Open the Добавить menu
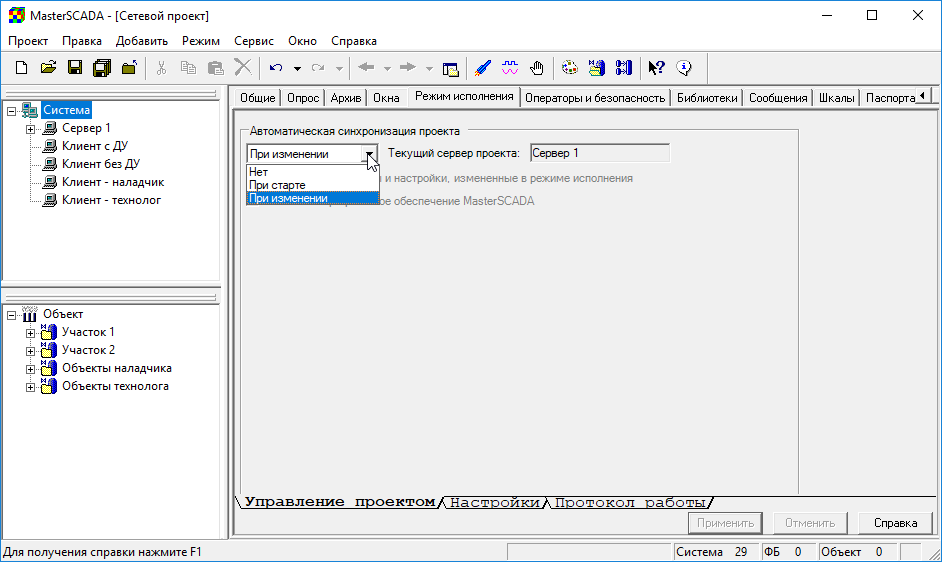Screen dimensions: 942x562 click(x=142, y=41)
